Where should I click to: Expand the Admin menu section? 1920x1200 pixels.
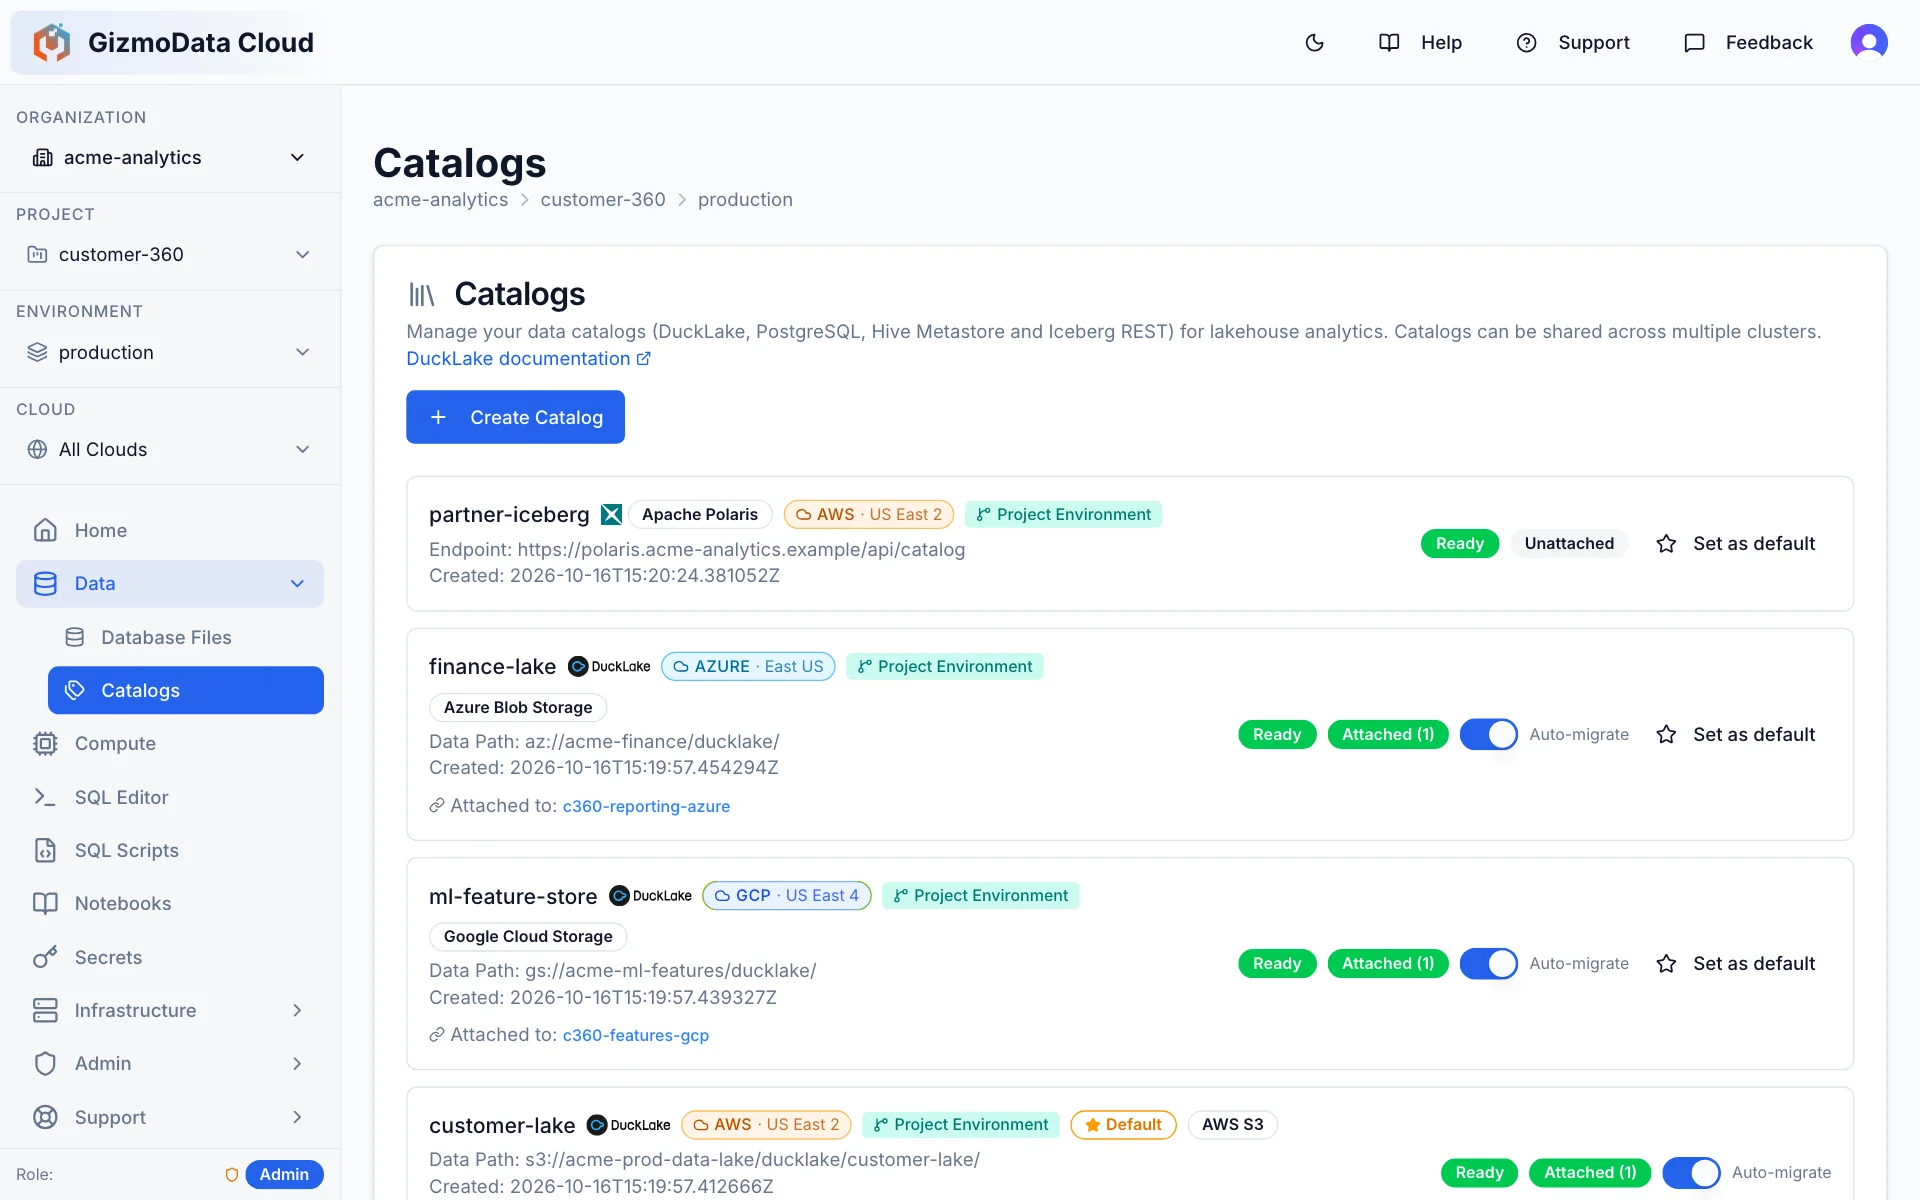pyautogui.click(x=170, y=1063)
